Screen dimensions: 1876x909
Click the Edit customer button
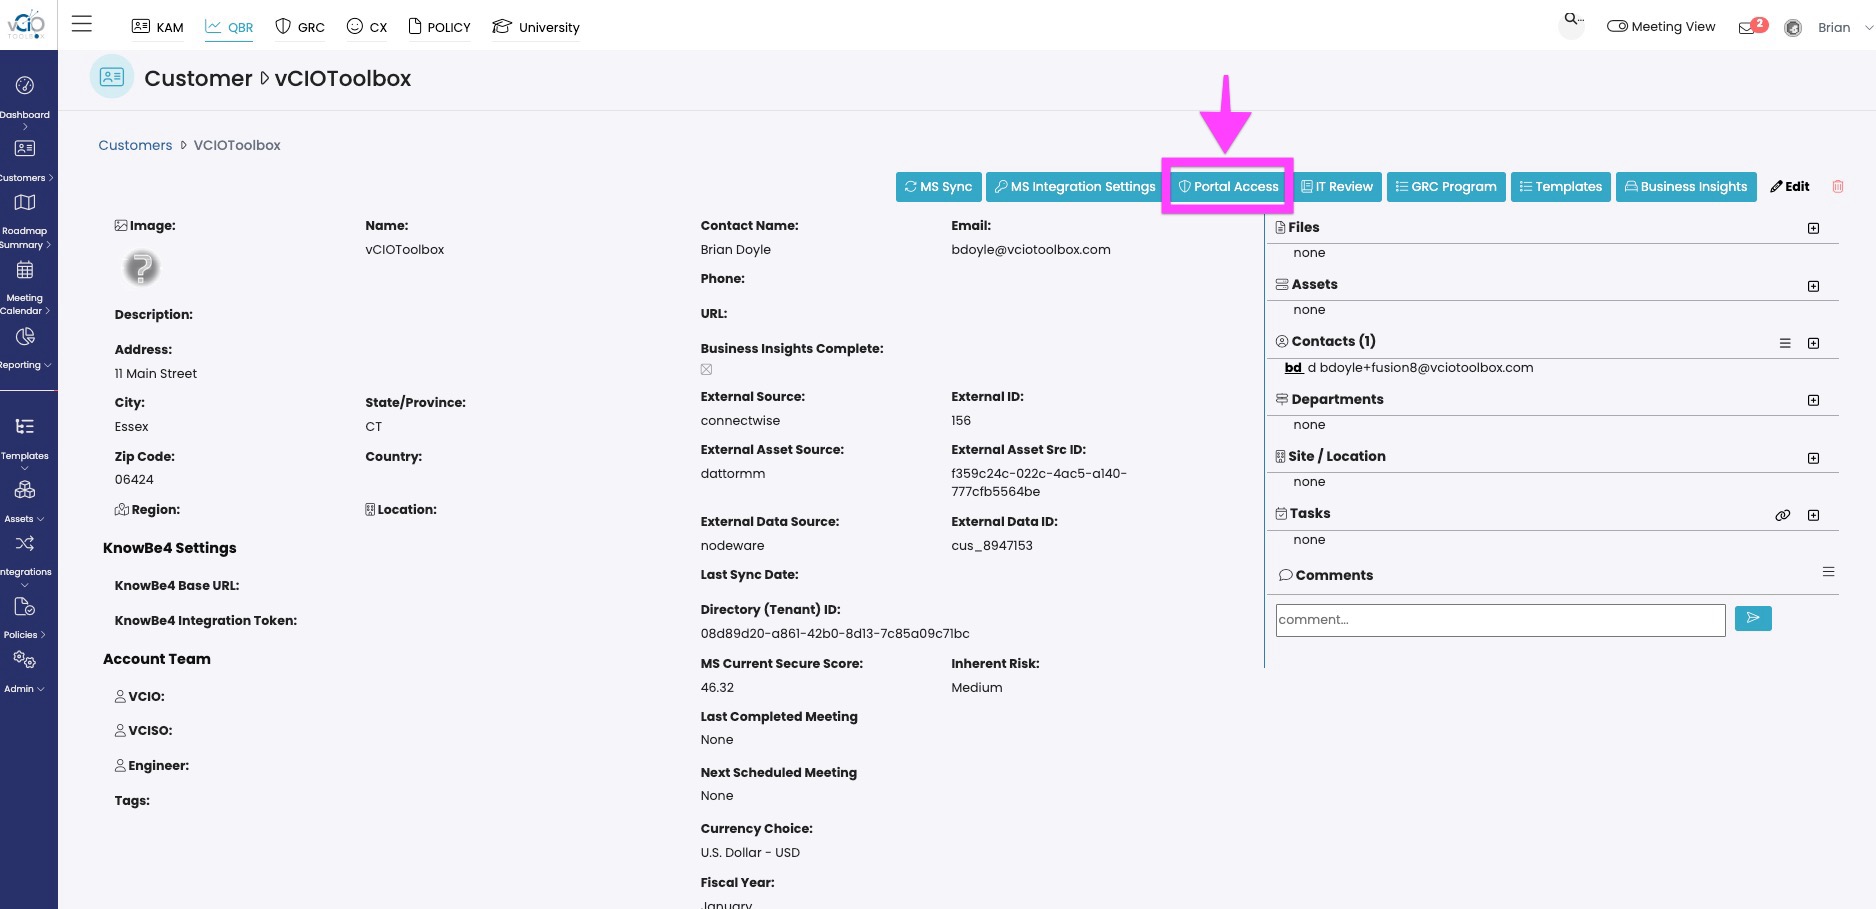1790,186
